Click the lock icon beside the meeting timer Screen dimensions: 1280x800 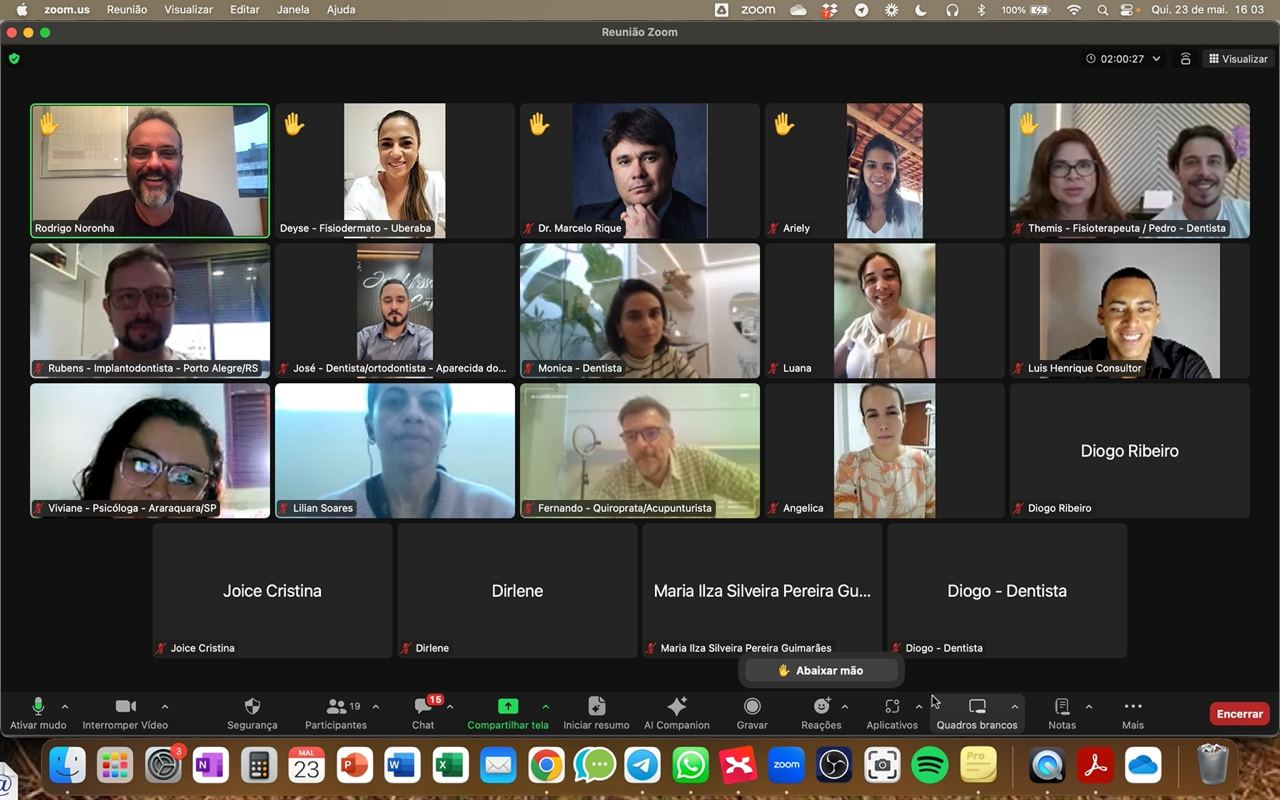1185,59
